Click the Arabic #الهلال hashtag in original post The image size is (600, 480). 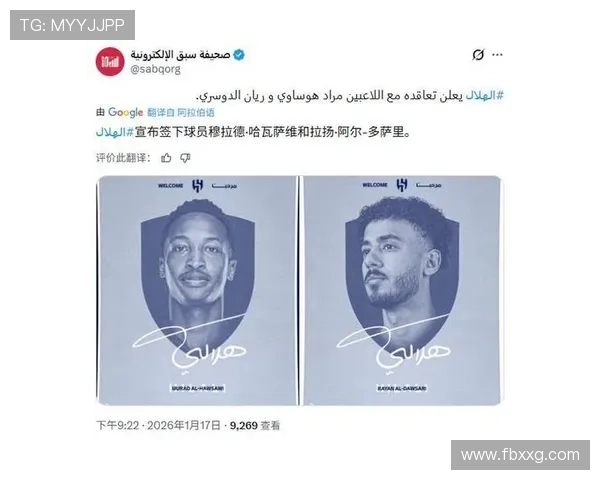[x=484, y=95]
